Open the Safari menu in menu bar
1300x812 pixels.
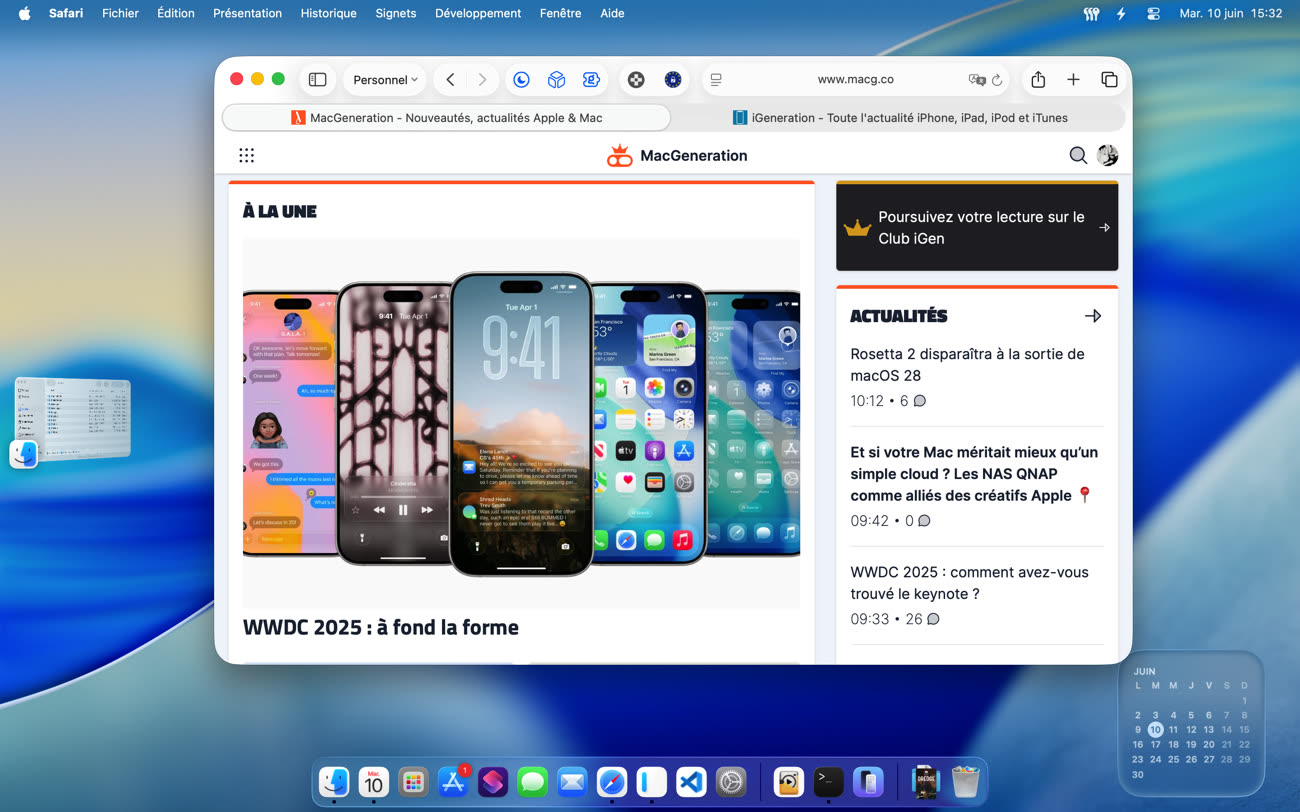(x=66, y=13)
